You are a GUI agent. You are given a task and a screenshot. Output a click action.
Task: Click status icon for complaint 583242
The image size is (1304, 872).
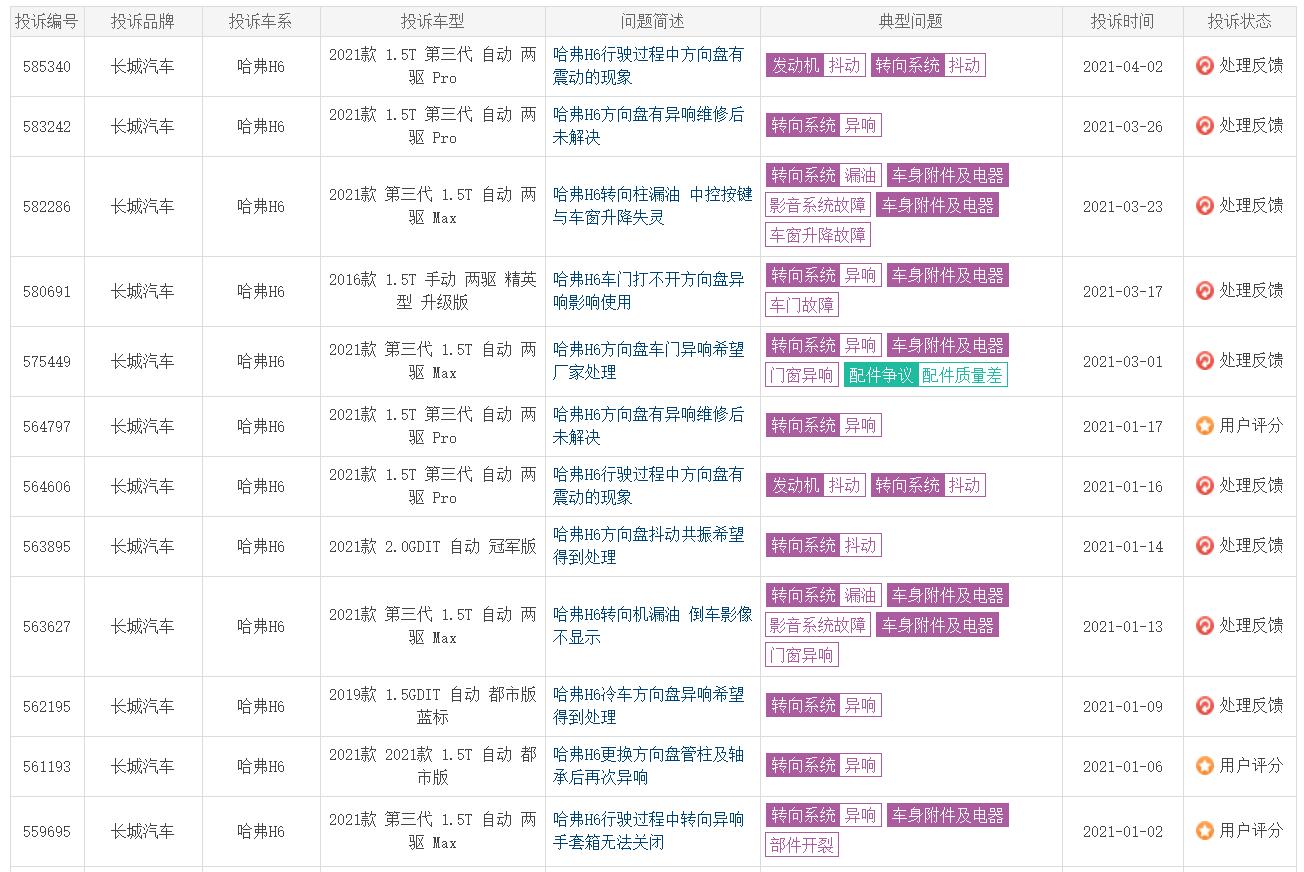click(x=1205, y=126)
